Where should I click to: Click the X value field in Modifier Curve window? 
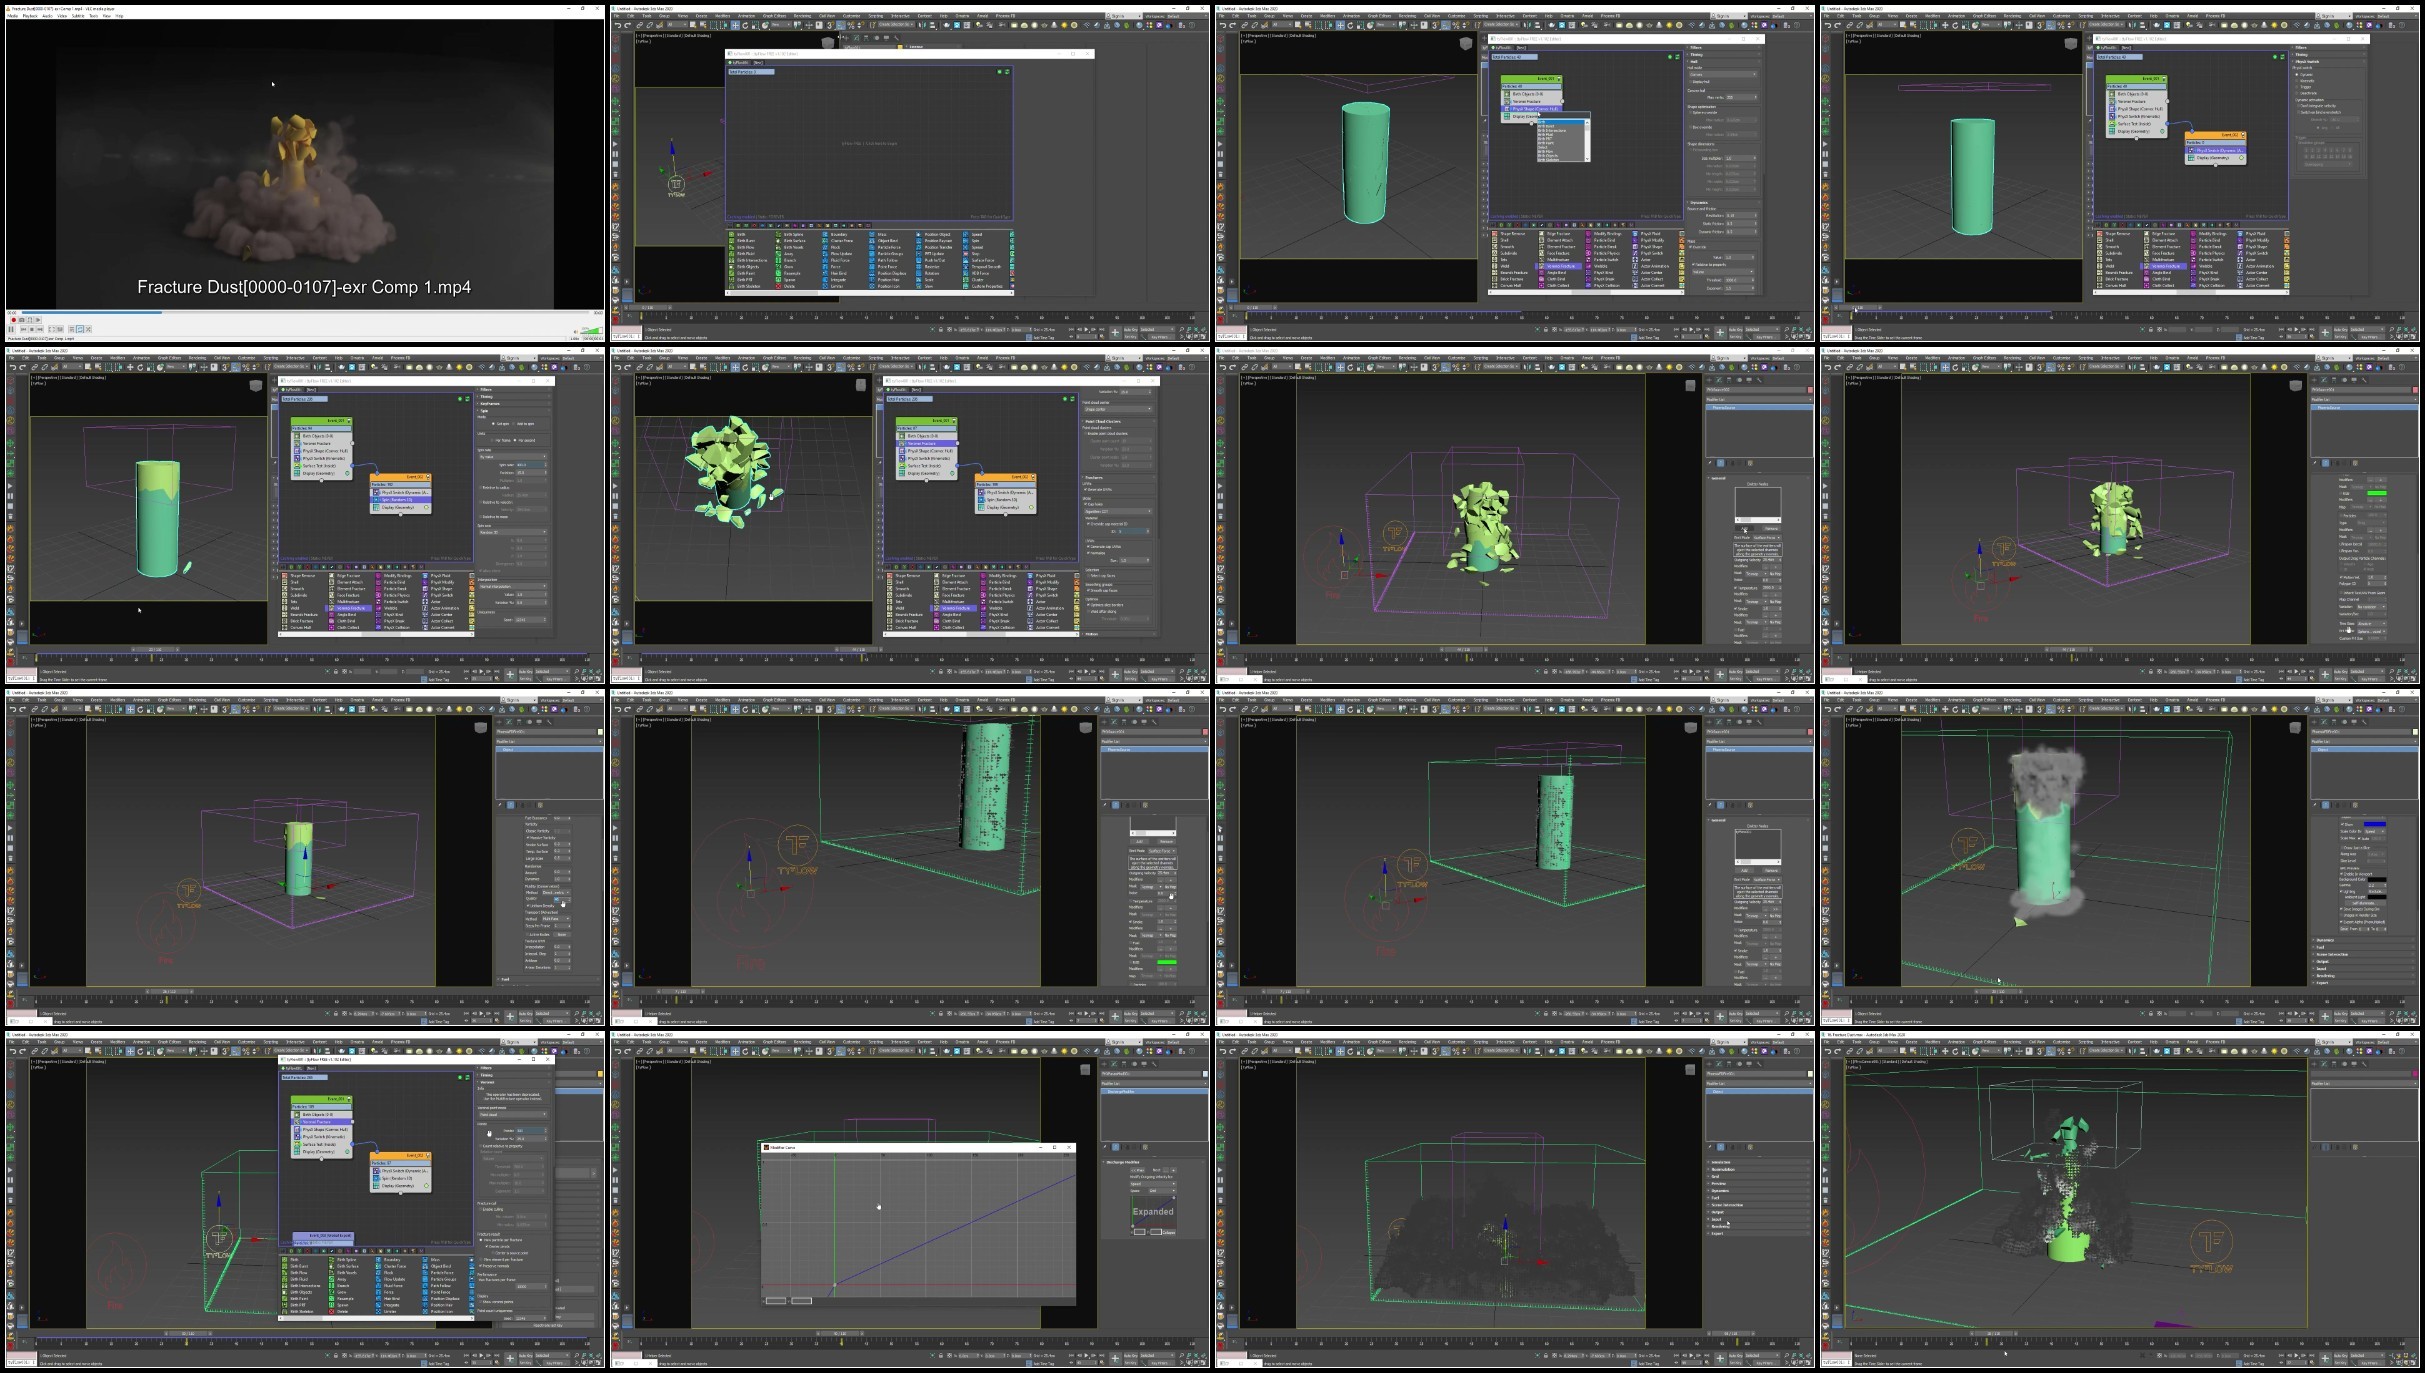tap(775, 1300)
